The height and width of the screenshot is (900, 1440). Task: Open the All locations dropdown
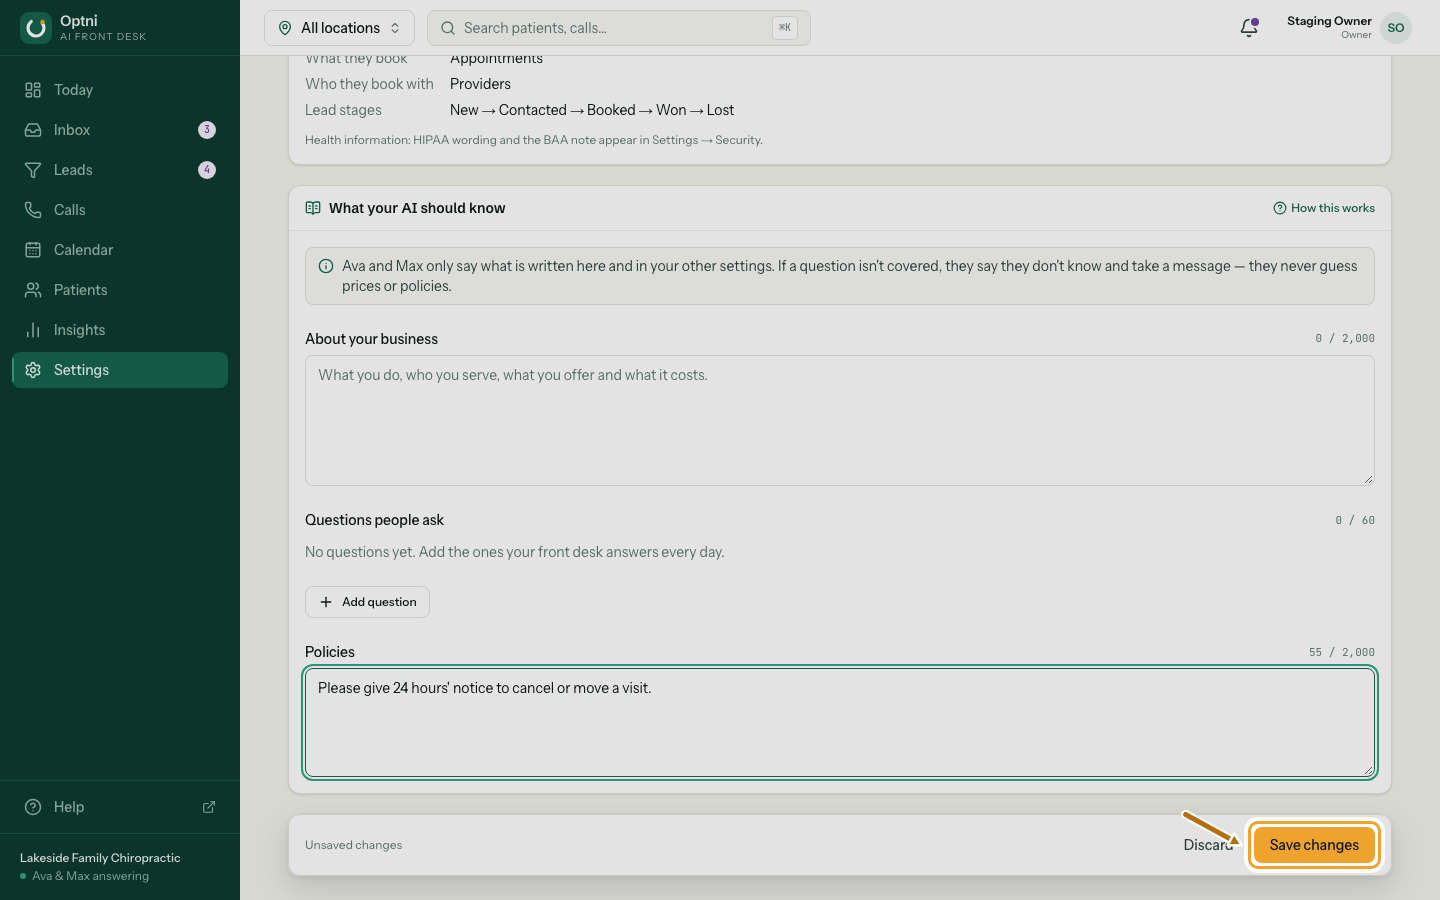[339, 28]
